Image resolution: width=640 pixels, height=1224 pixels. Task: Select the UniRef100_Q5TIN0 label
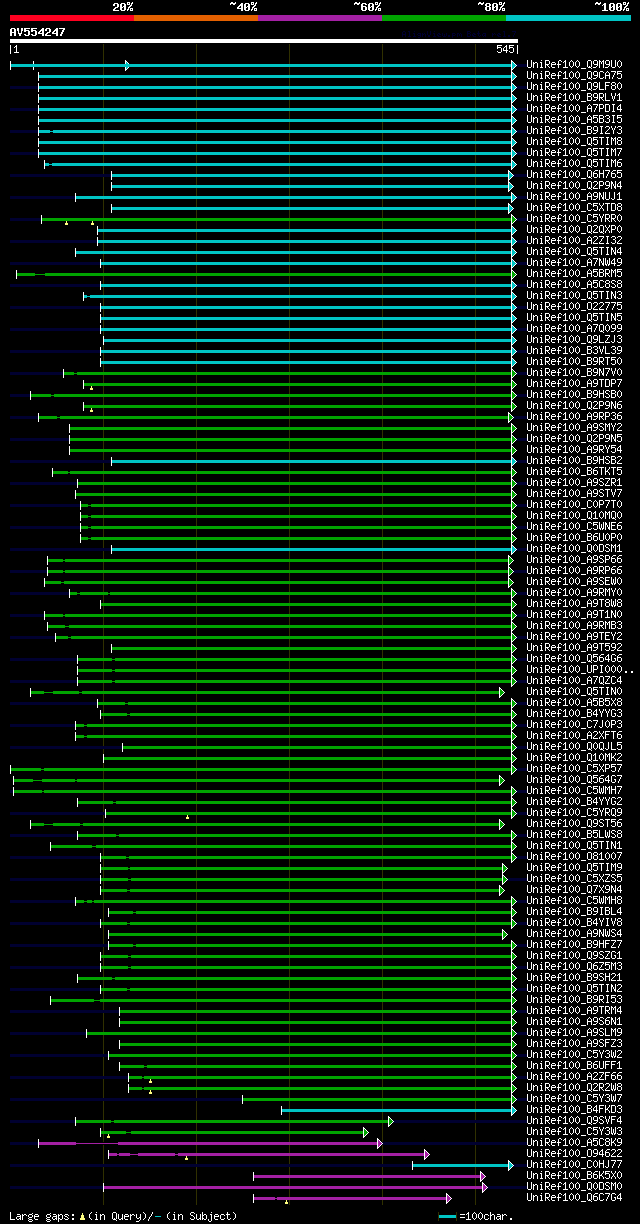tap(574, 692)
